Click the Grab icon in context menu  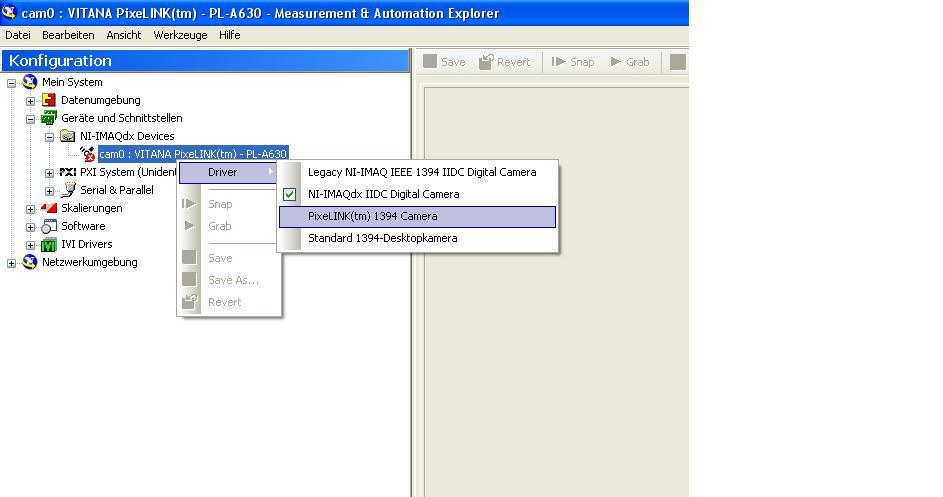point(190,226)
